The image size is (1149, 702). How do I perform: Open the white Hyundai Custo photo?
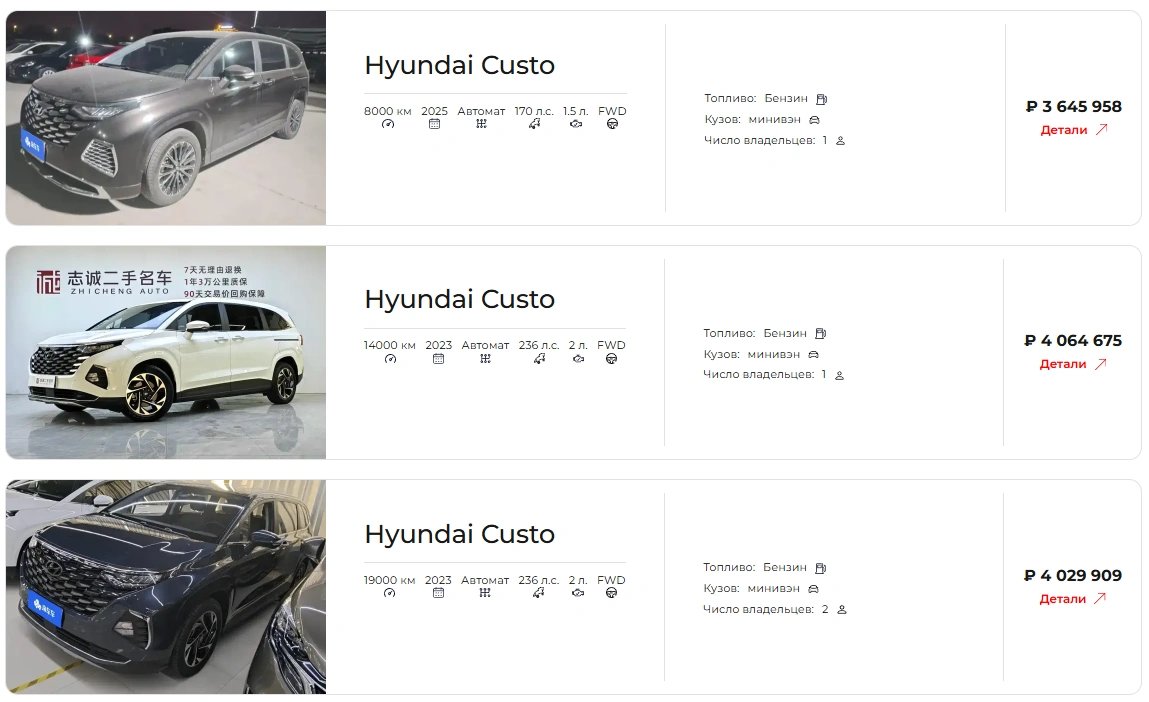(166, 352)
